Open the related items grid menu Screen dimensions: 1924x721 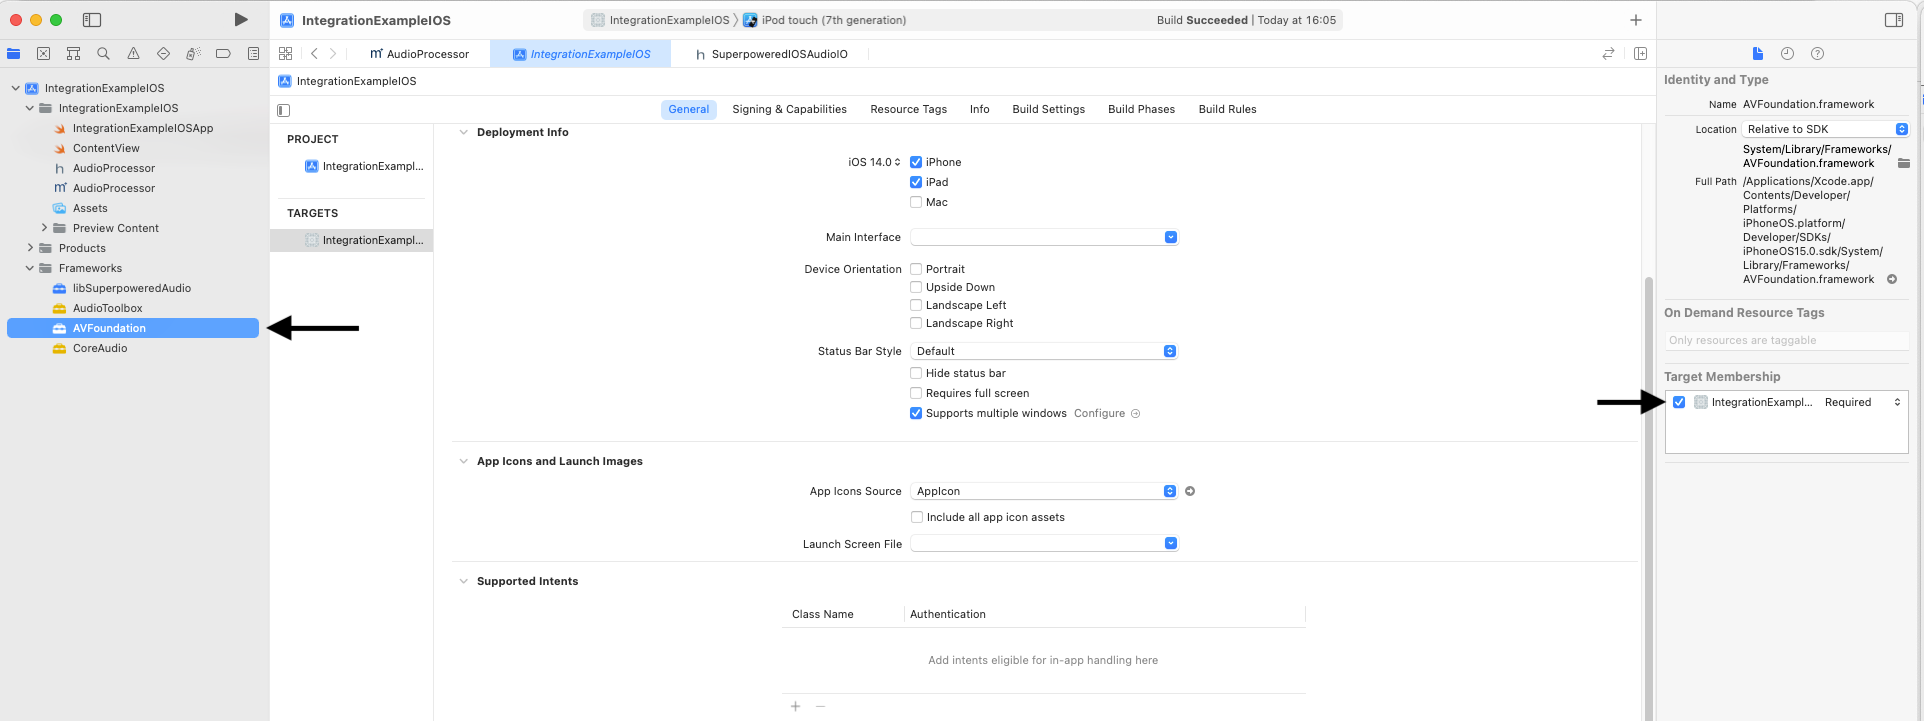286,54
